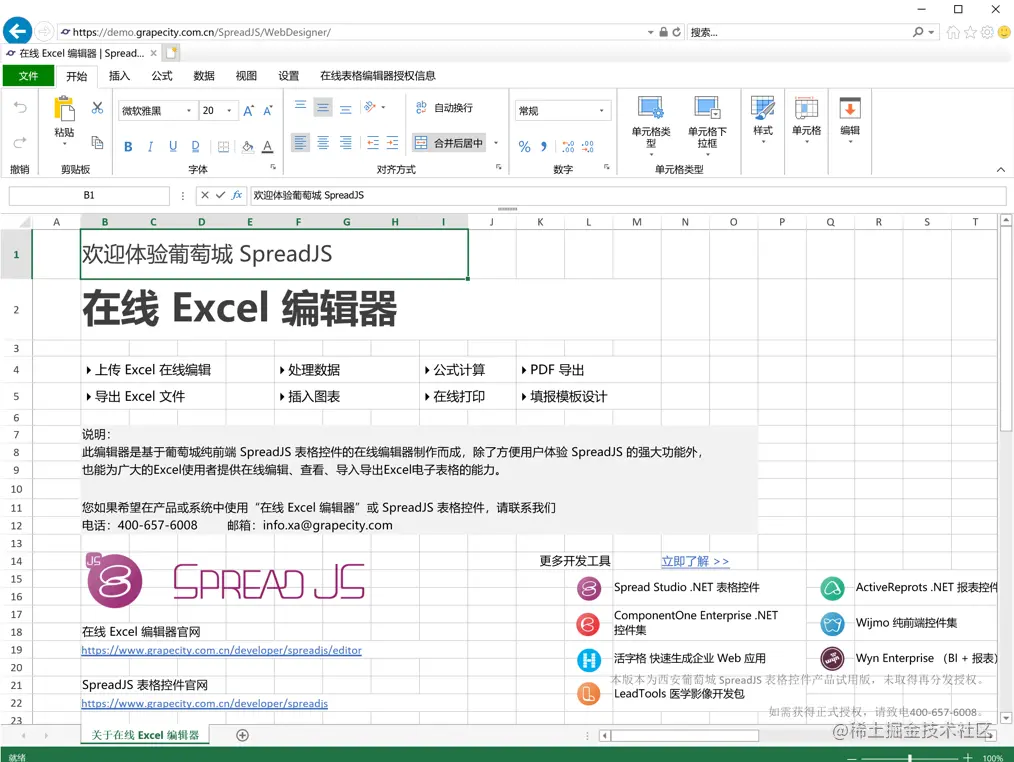Click the font color A icon
Screen dimensions: 1014x762
[x=268, y=147]
